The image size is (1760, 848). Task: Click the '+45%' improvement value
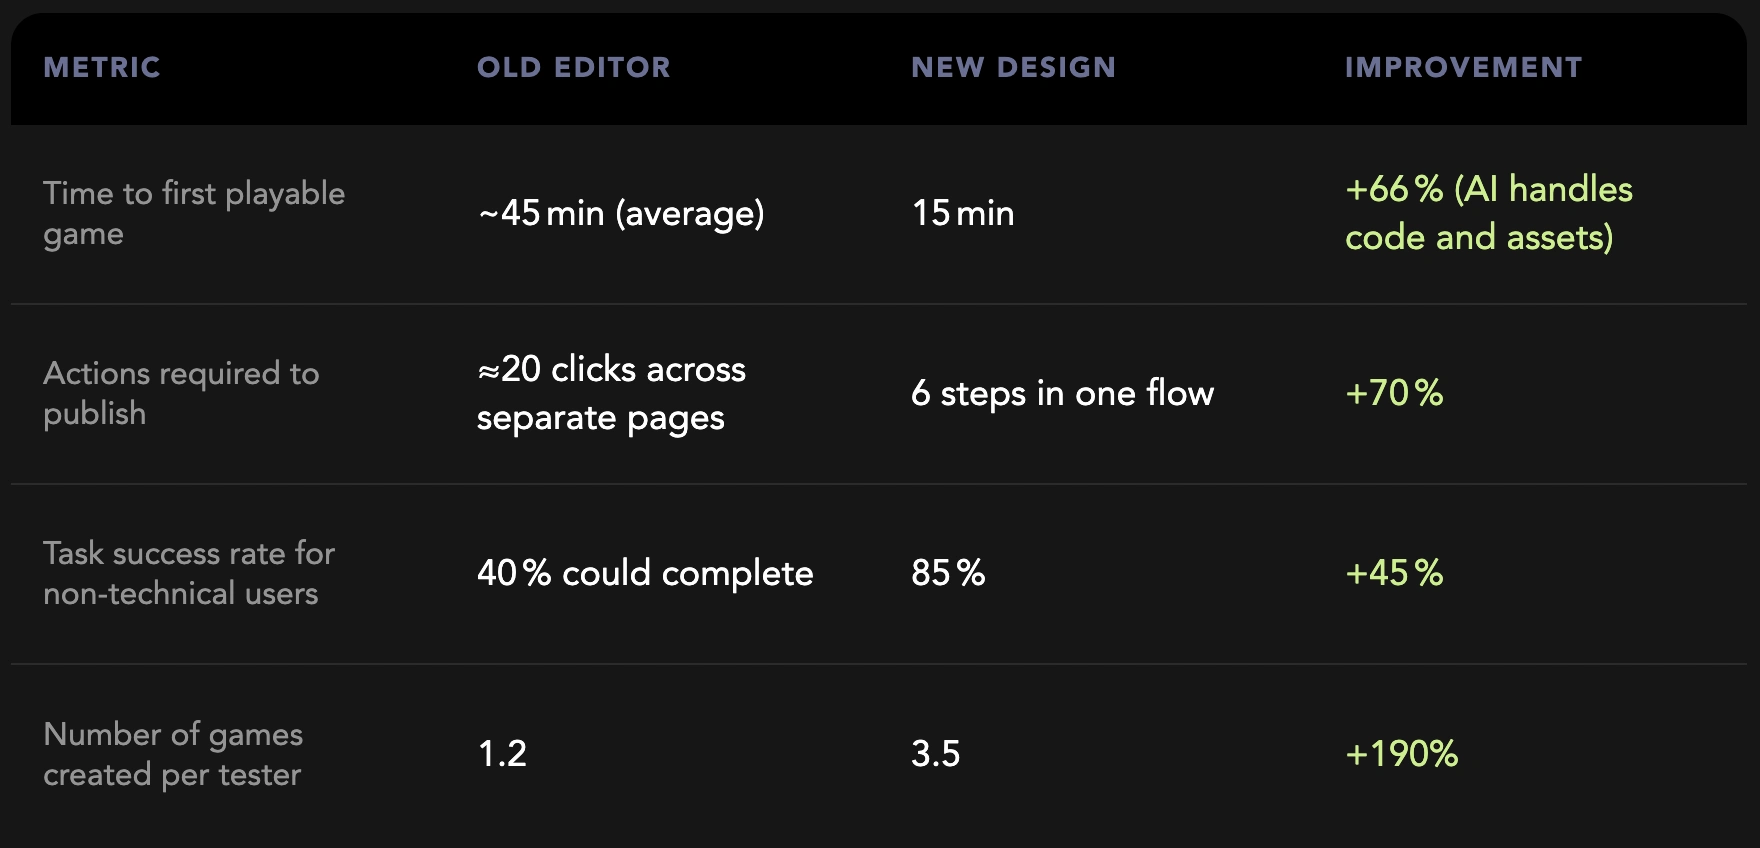pyautogui.click(x=1394, y=573)
